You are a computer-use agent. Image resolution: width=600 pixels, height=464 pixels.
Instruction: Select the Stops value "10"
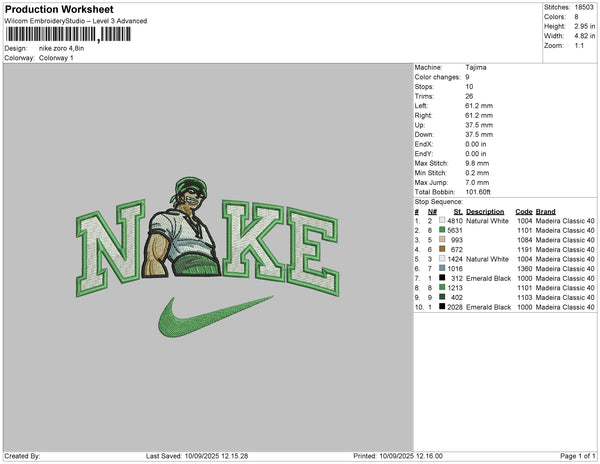pyautogui.click(x=469, y=86)
